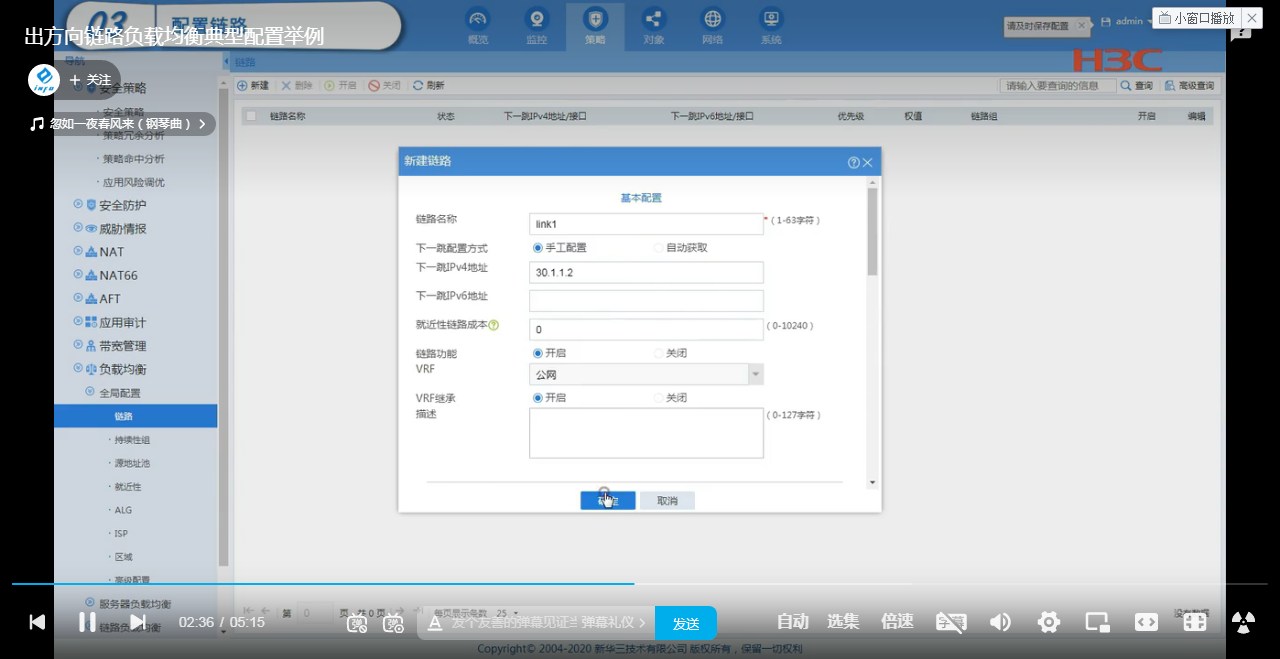1280x659 pixels.
Task: Click the 监控 monitoring icon
Action: point(537,20)
